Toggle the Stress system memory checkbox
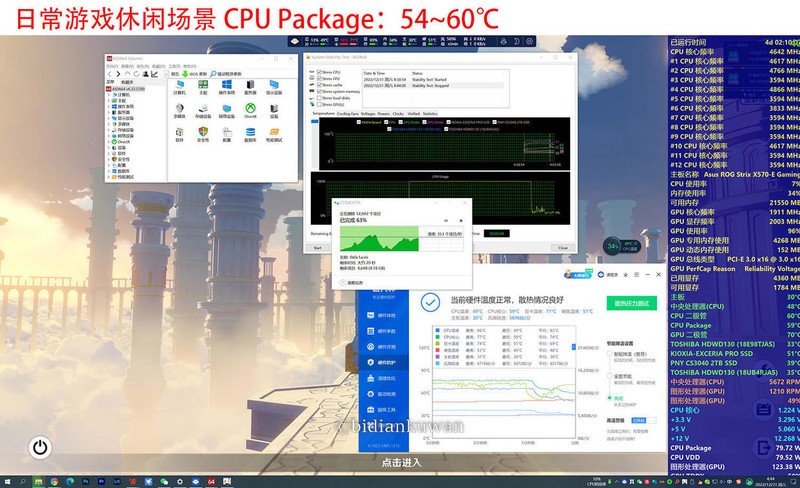The image size is (800, 488). [x=319, y=91]
